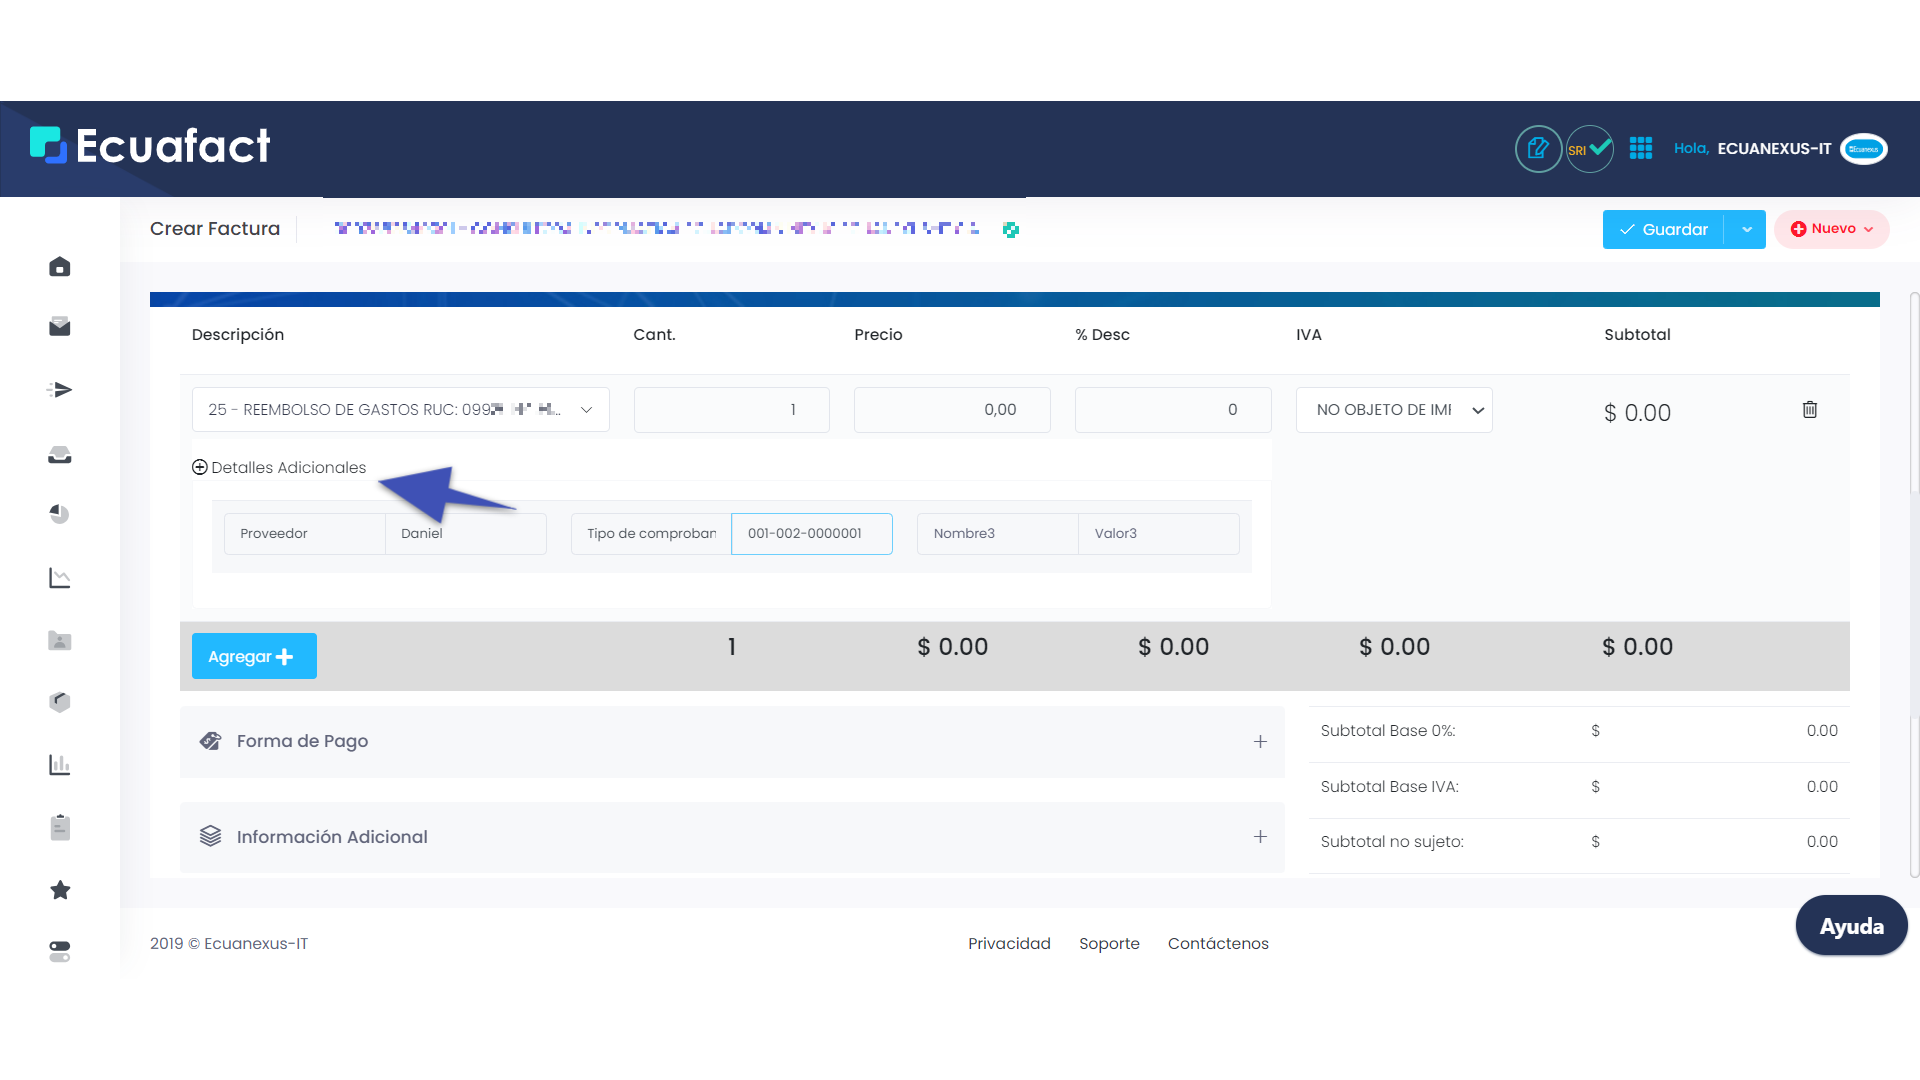Screen dimensions: 1920x1080
Task: Delete the invoice line with trash icon
Action: (1809, 410)
